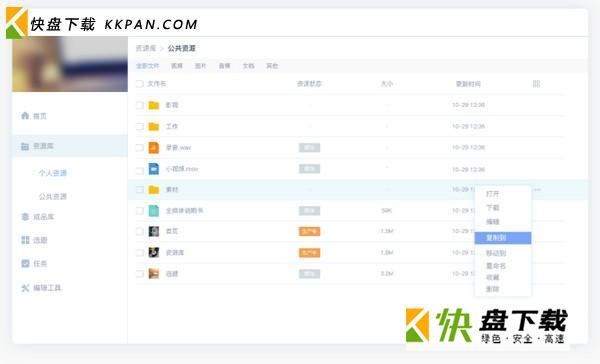The height and width of the screenshot is (364, 600).
Task: Click the 小视频.mov file name
Action: click(182, 169)
